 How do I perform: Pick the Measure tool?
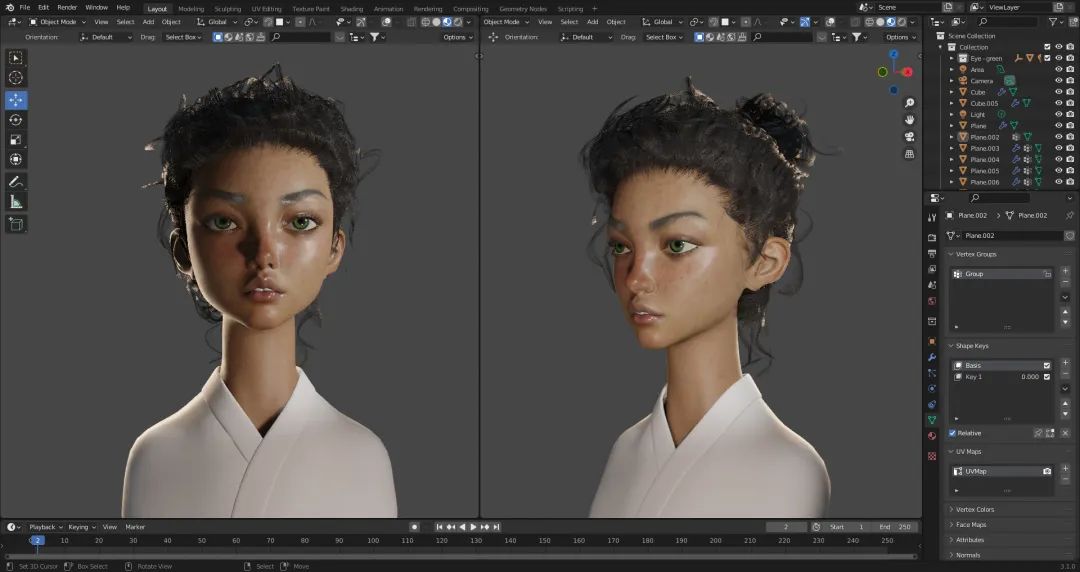(x=16, y=202)
